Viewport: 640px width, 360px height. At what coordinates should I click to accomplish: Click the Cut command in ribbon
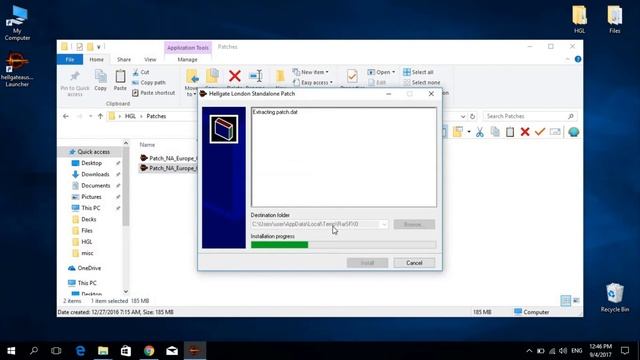tap(141, 72)
